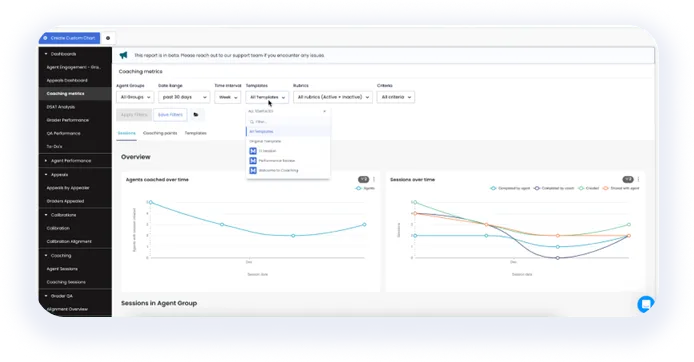Open the Rubrics dropdown
The width and height of the screenshot is (694, 362).
[333, 97]
